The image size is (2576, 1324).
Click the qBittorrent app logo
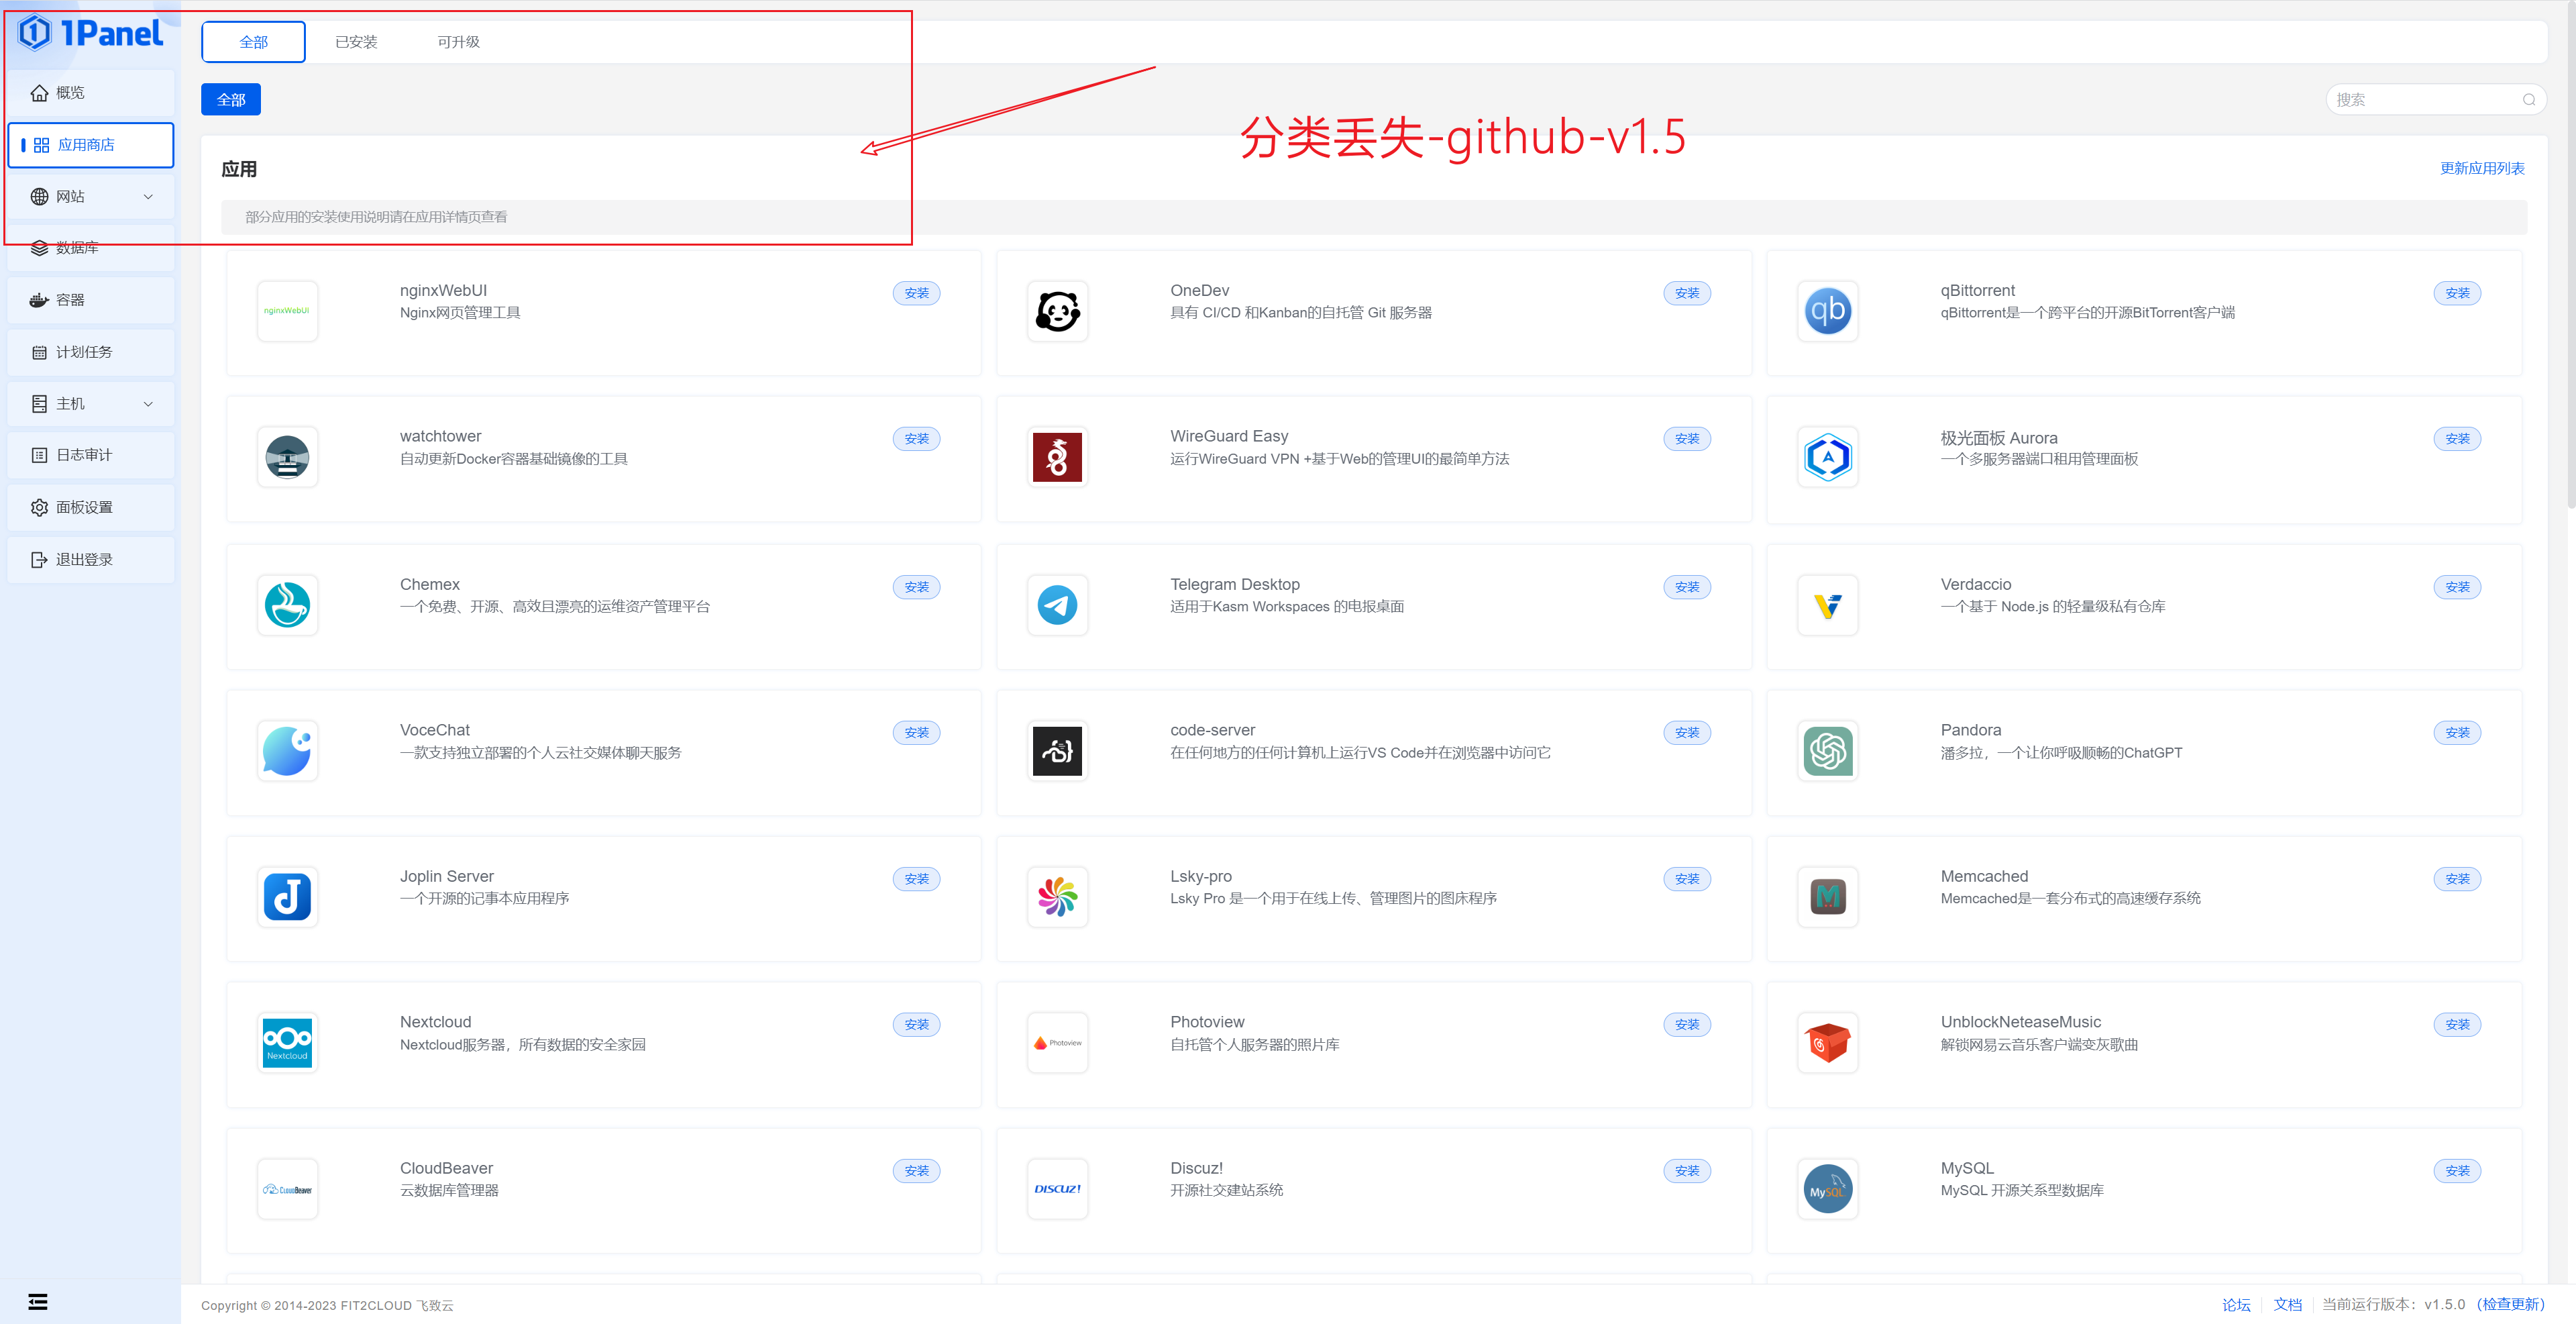(1827, 310)
